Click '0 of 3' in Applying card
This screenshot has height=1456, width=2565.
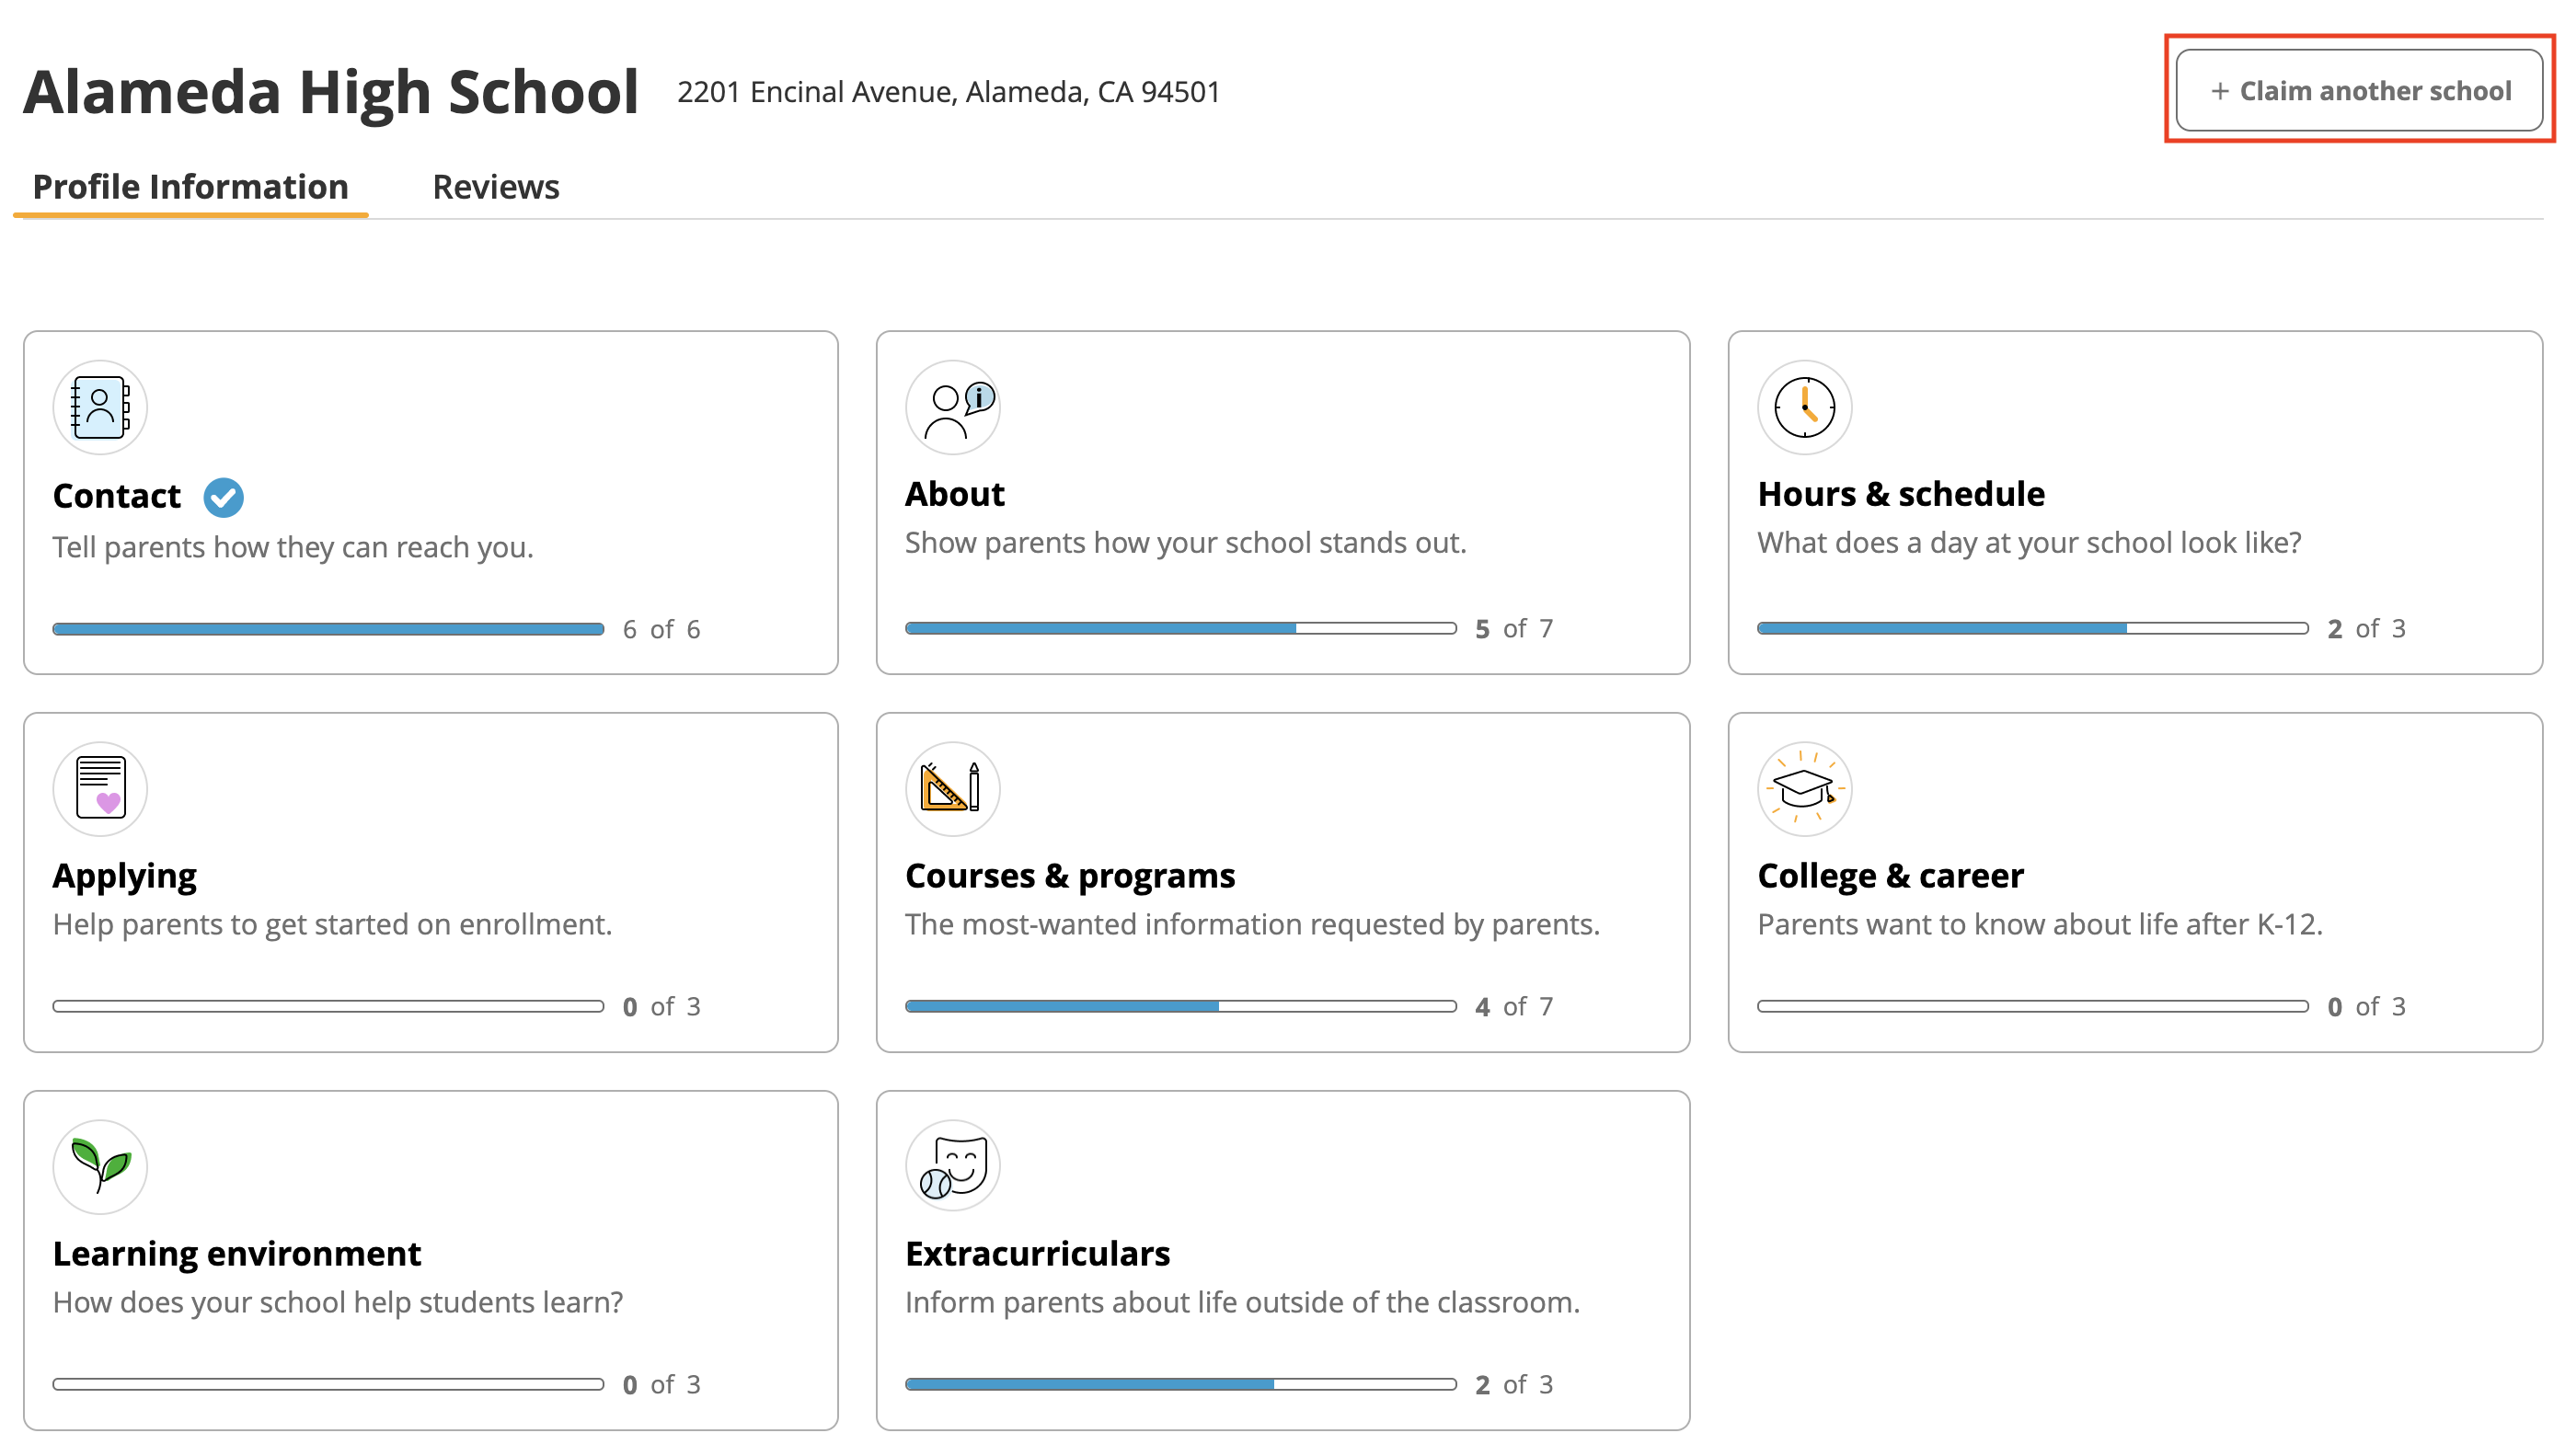(x=661, y=1006)
